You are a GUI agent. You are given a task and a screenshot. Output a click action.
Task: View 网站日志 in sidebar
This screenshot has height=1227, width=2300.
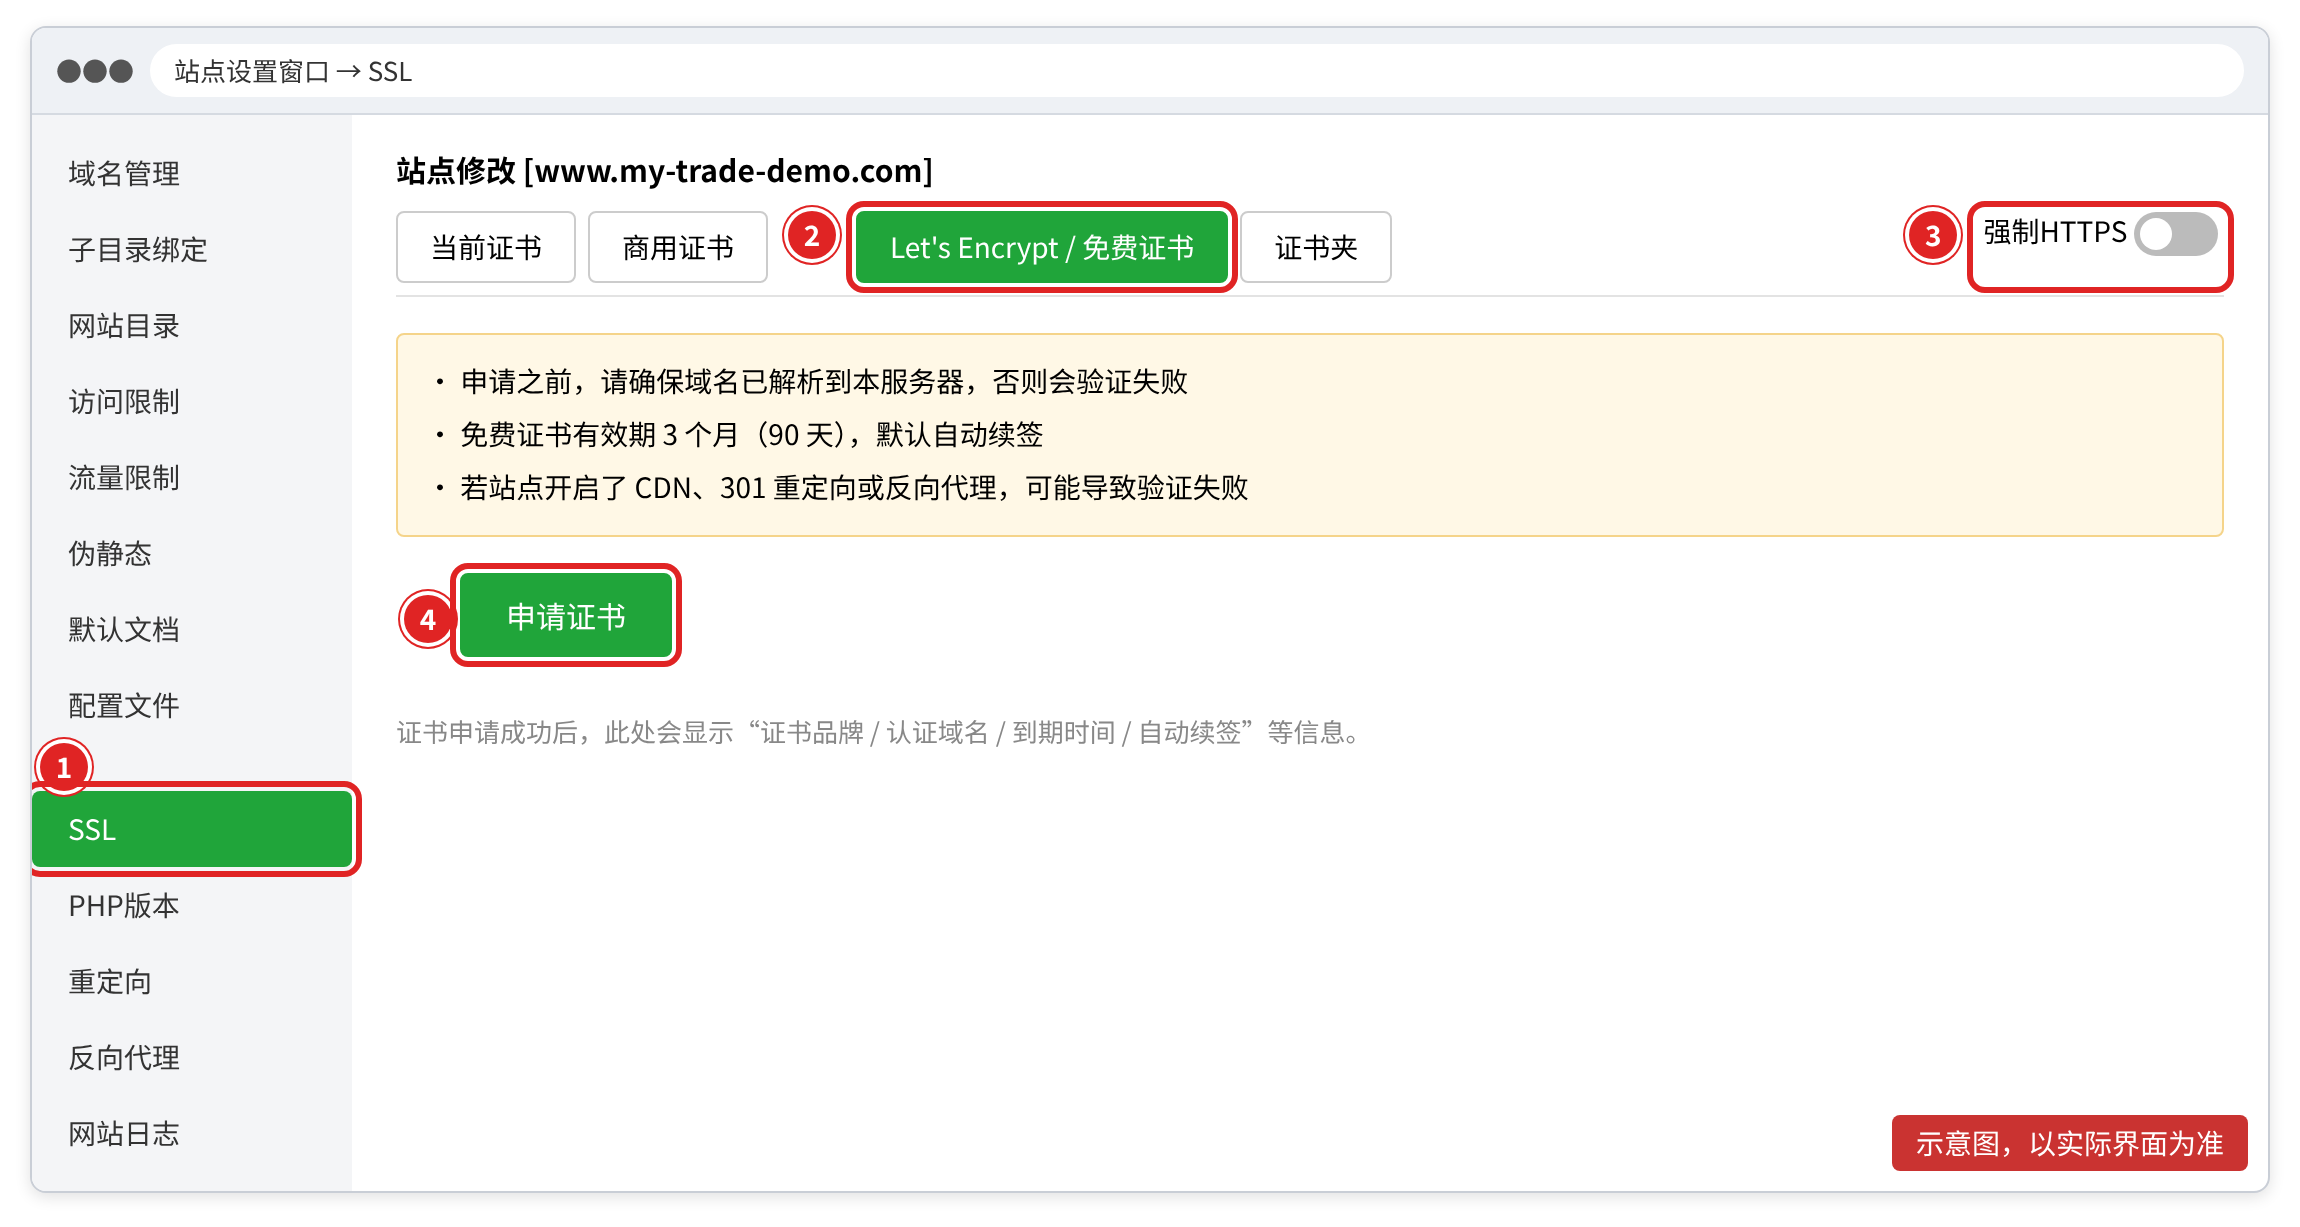[124, 1134]
